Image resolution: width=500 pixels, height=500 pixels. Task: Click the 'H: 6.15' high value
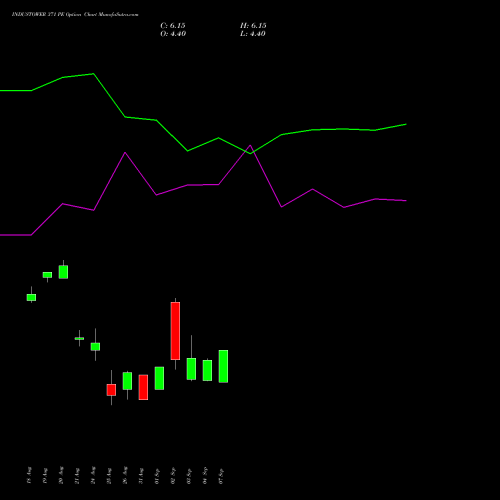[x=253, y=26]
